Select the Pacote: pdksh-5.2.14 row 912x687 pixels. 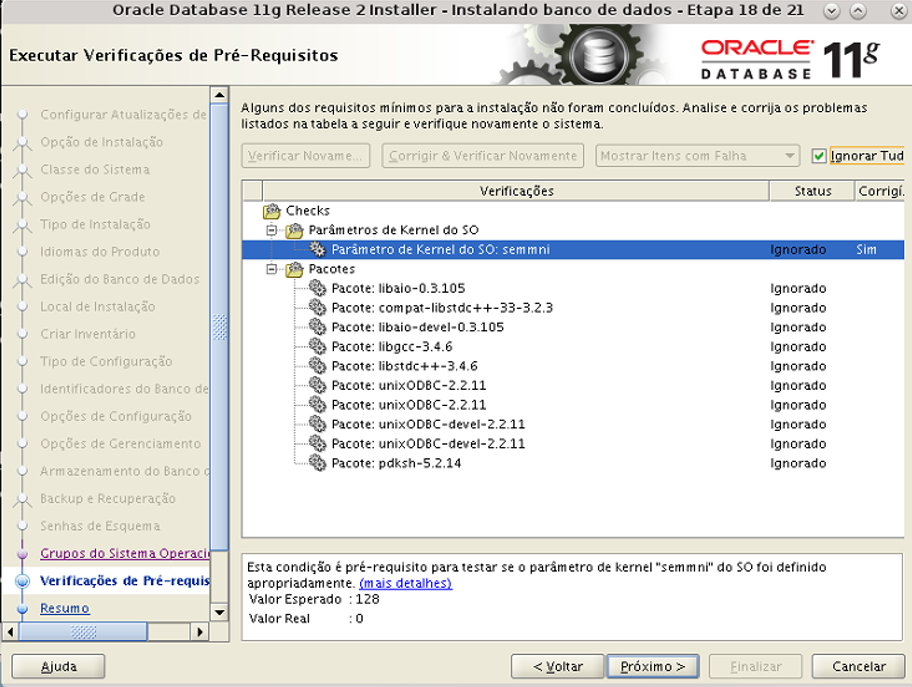click(573, 463)
